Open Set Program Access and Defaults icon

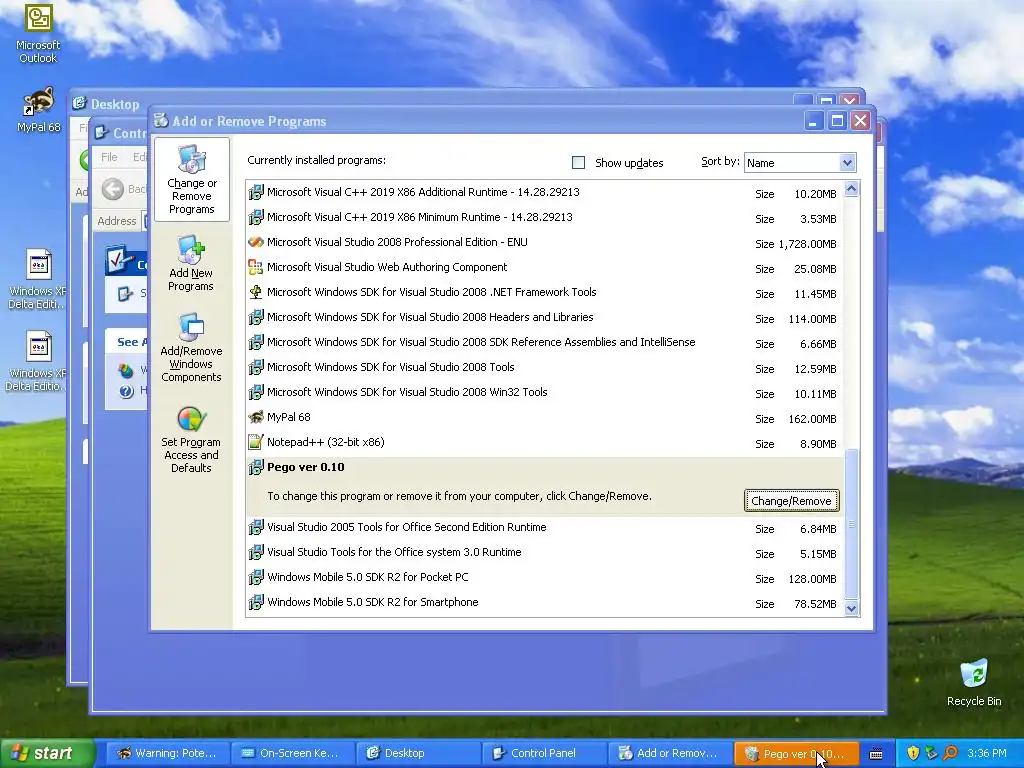pyautogui.click(x=191, y=440)
